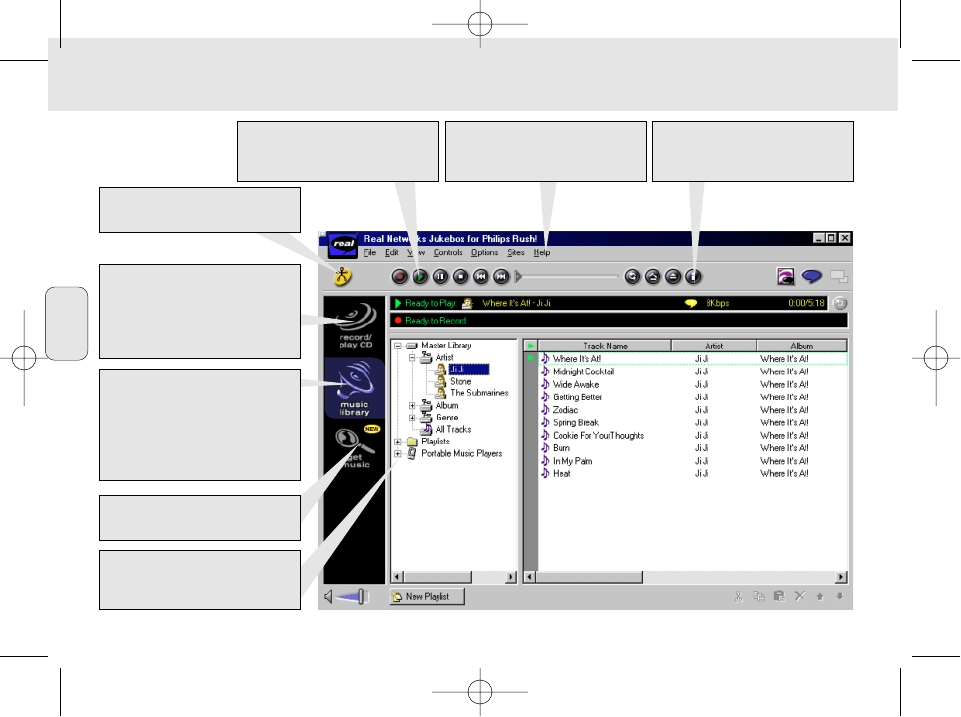Skip to next track button
Viewport: 961px width, 717px height.
point(501,277)
